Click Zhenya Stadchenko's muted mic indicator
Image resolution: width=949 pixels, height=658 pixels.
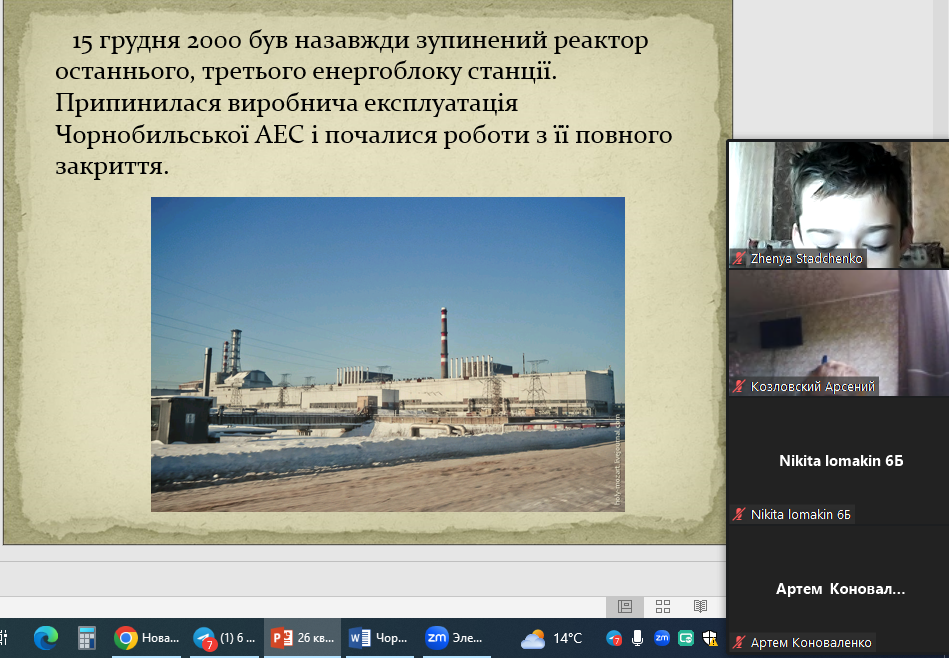tap(738, 258)
